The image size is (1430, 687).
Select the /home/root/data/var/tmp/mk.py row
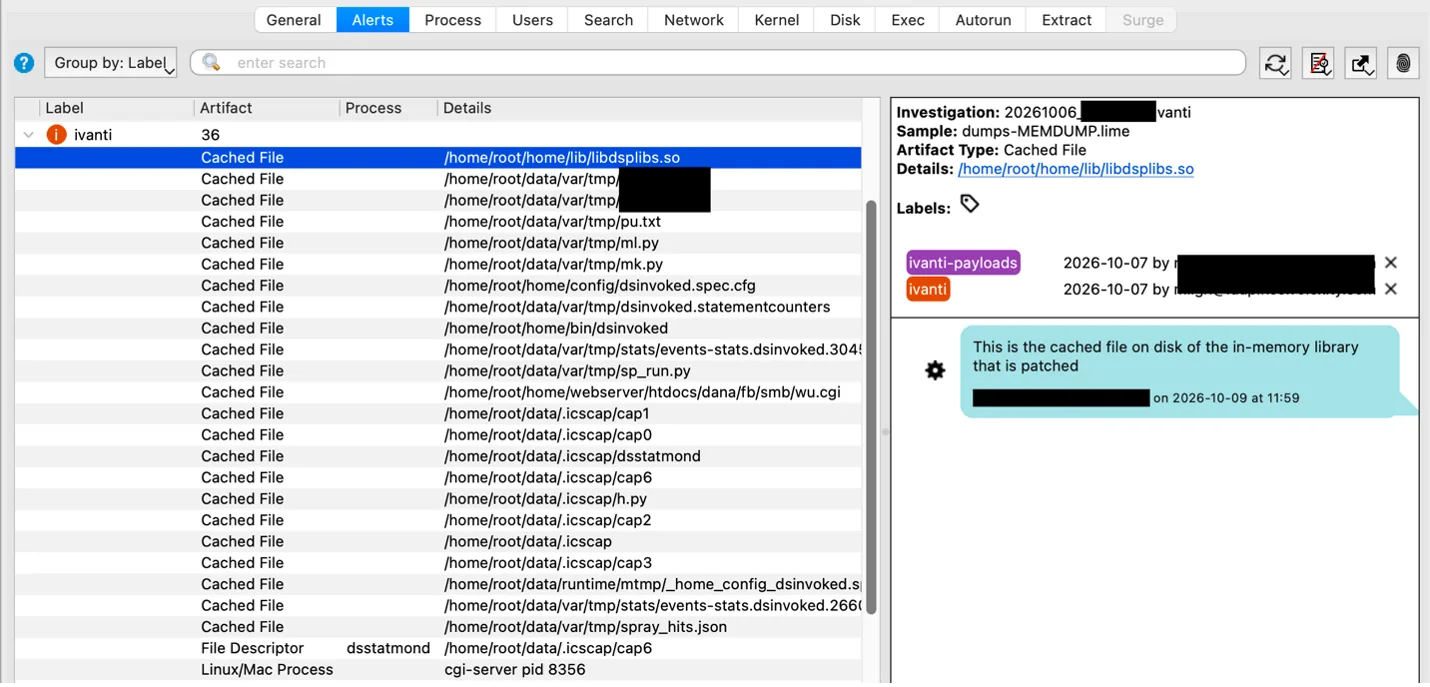[438, 264]
